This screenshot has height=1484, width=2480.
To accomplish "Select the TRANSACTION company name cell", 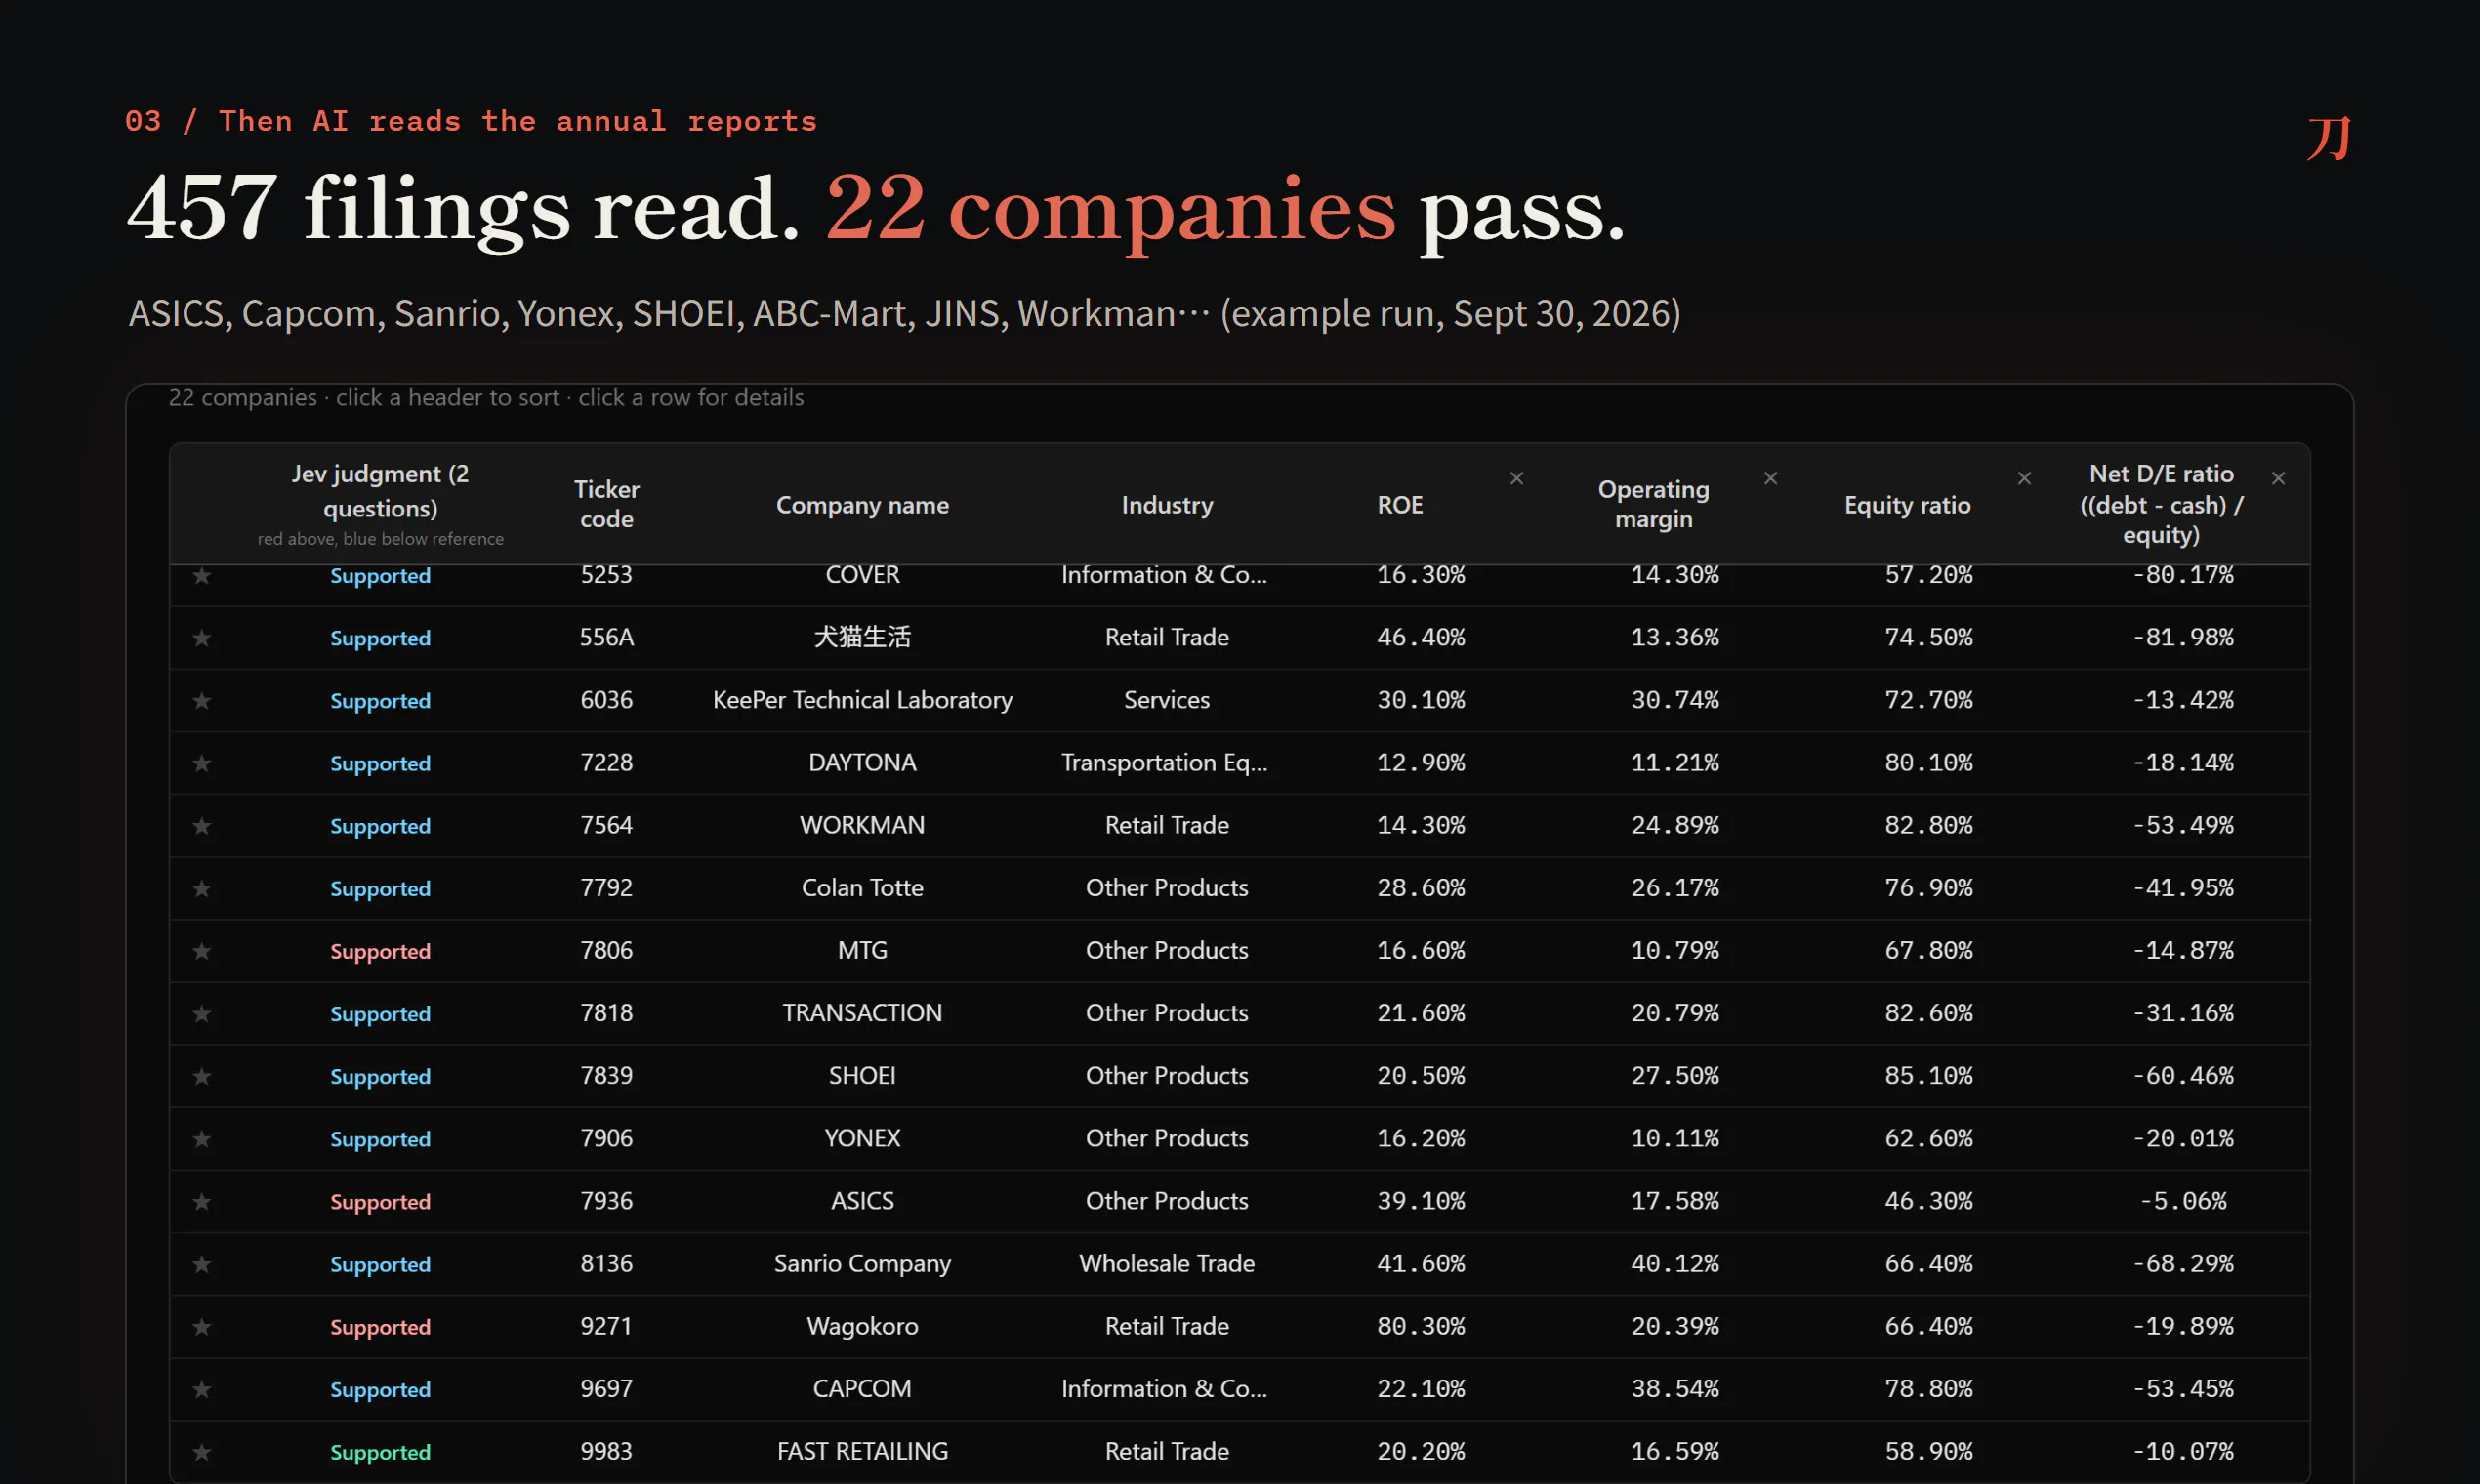I will coord(862,1013).
